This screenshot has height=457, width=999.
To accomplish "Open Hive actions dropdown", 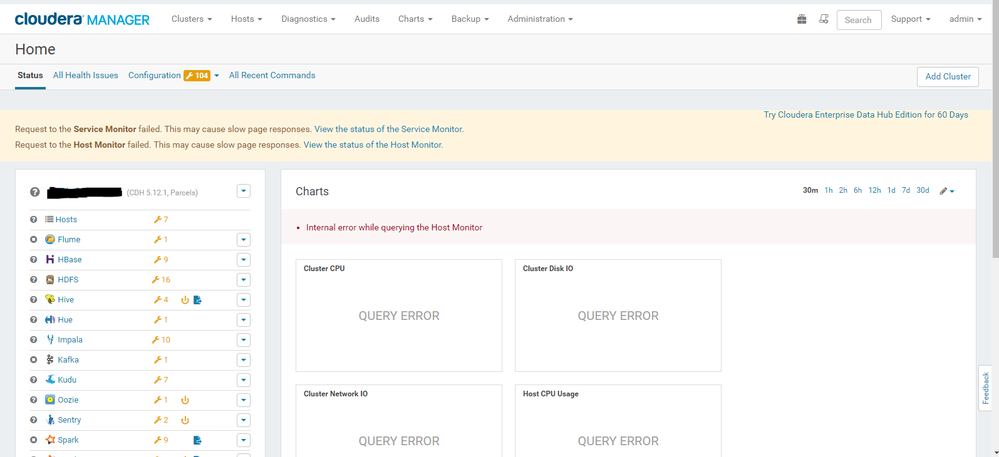I will point(243,300).
